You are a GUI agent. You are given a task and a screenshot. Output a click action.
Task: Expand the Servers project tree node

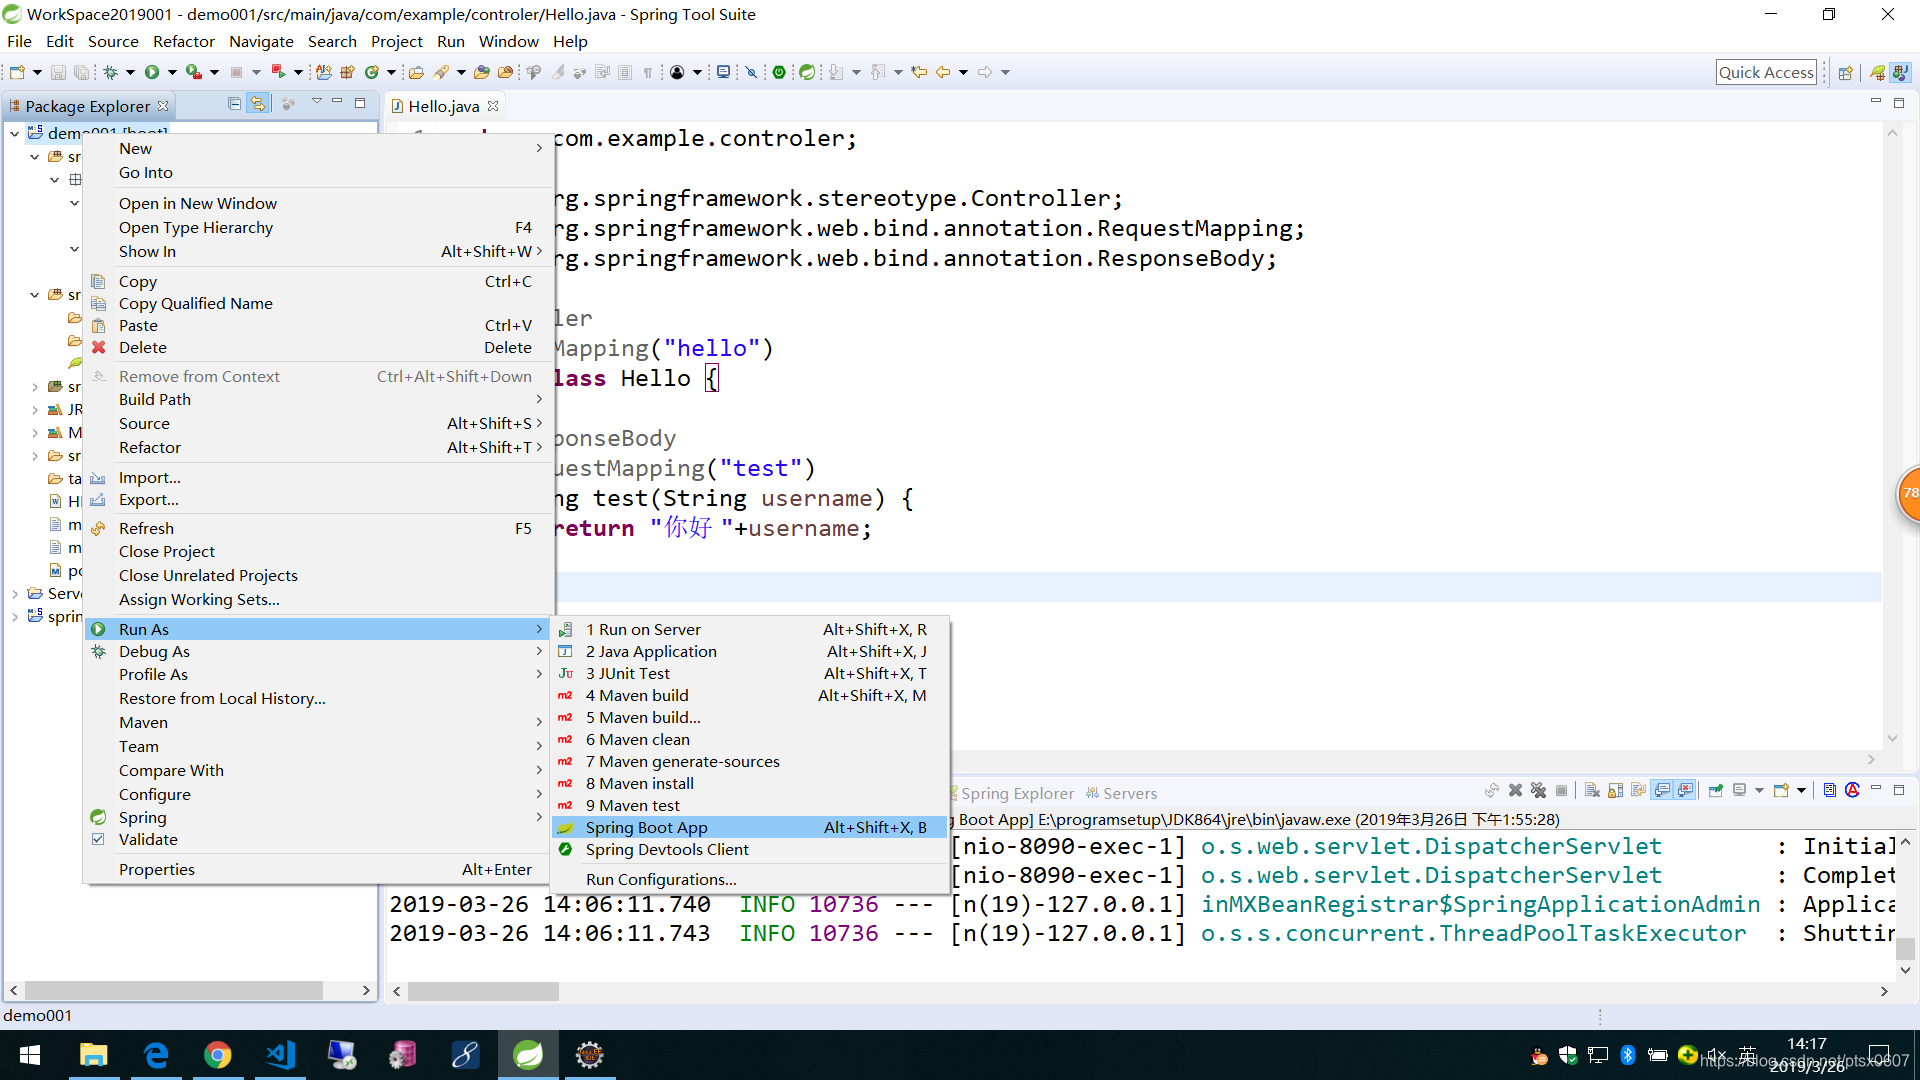pyautogui.click(x=15, y=594)
